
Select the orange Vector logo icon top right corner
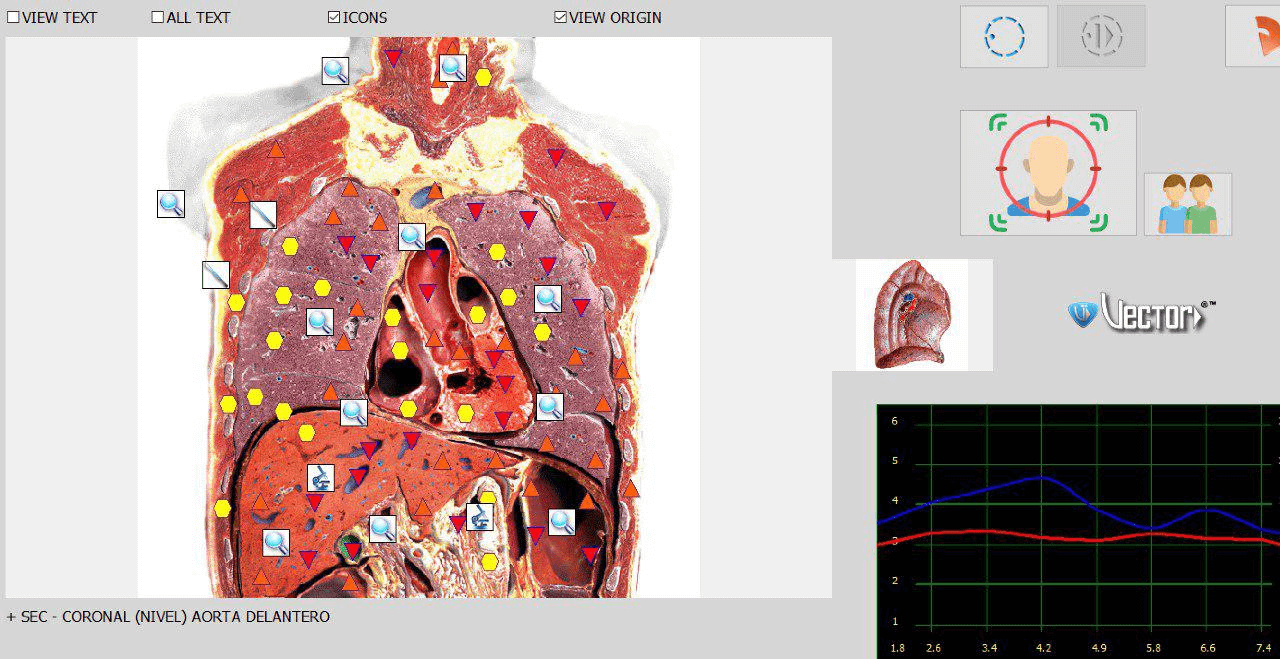[x=1266, y=37]
